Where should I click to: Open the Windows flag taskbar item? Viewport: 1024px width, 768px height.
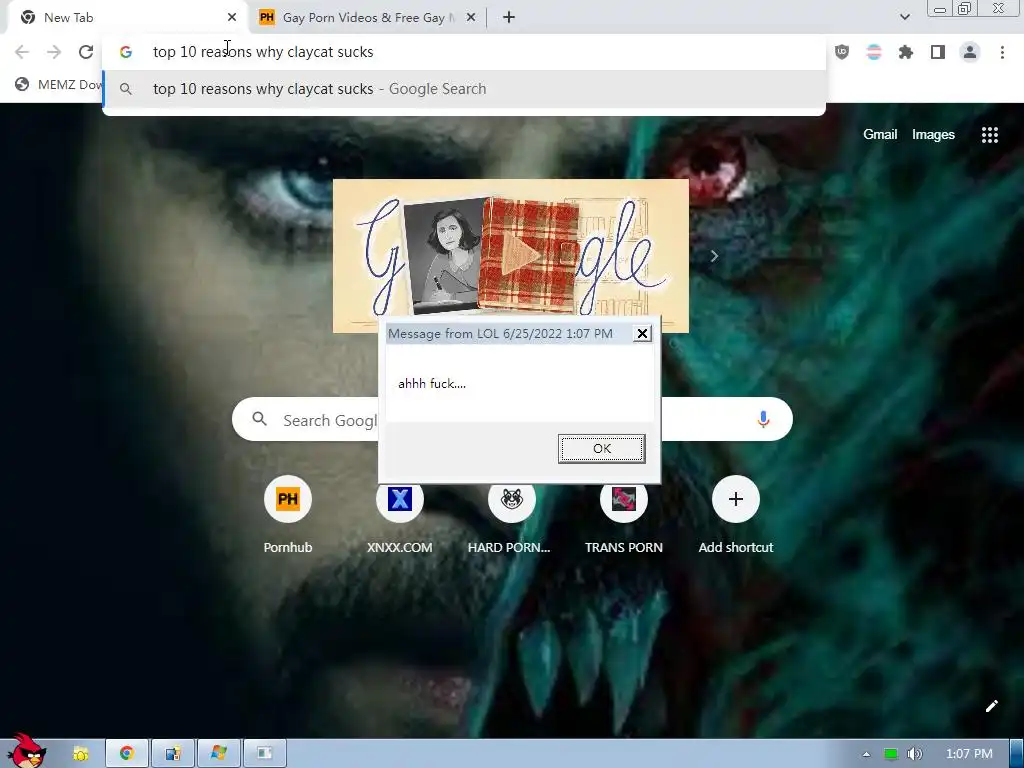(219, 754)
